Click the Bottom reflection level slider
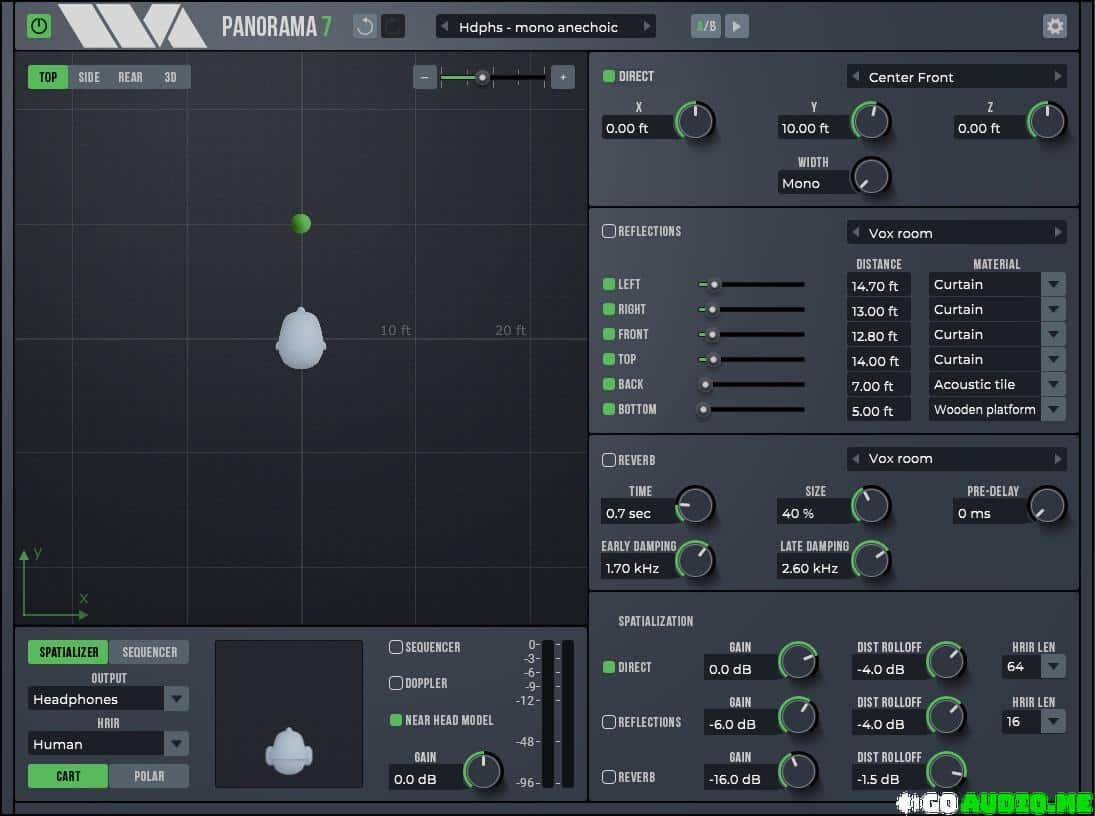The image size is (1095, 816). point(751,409)
